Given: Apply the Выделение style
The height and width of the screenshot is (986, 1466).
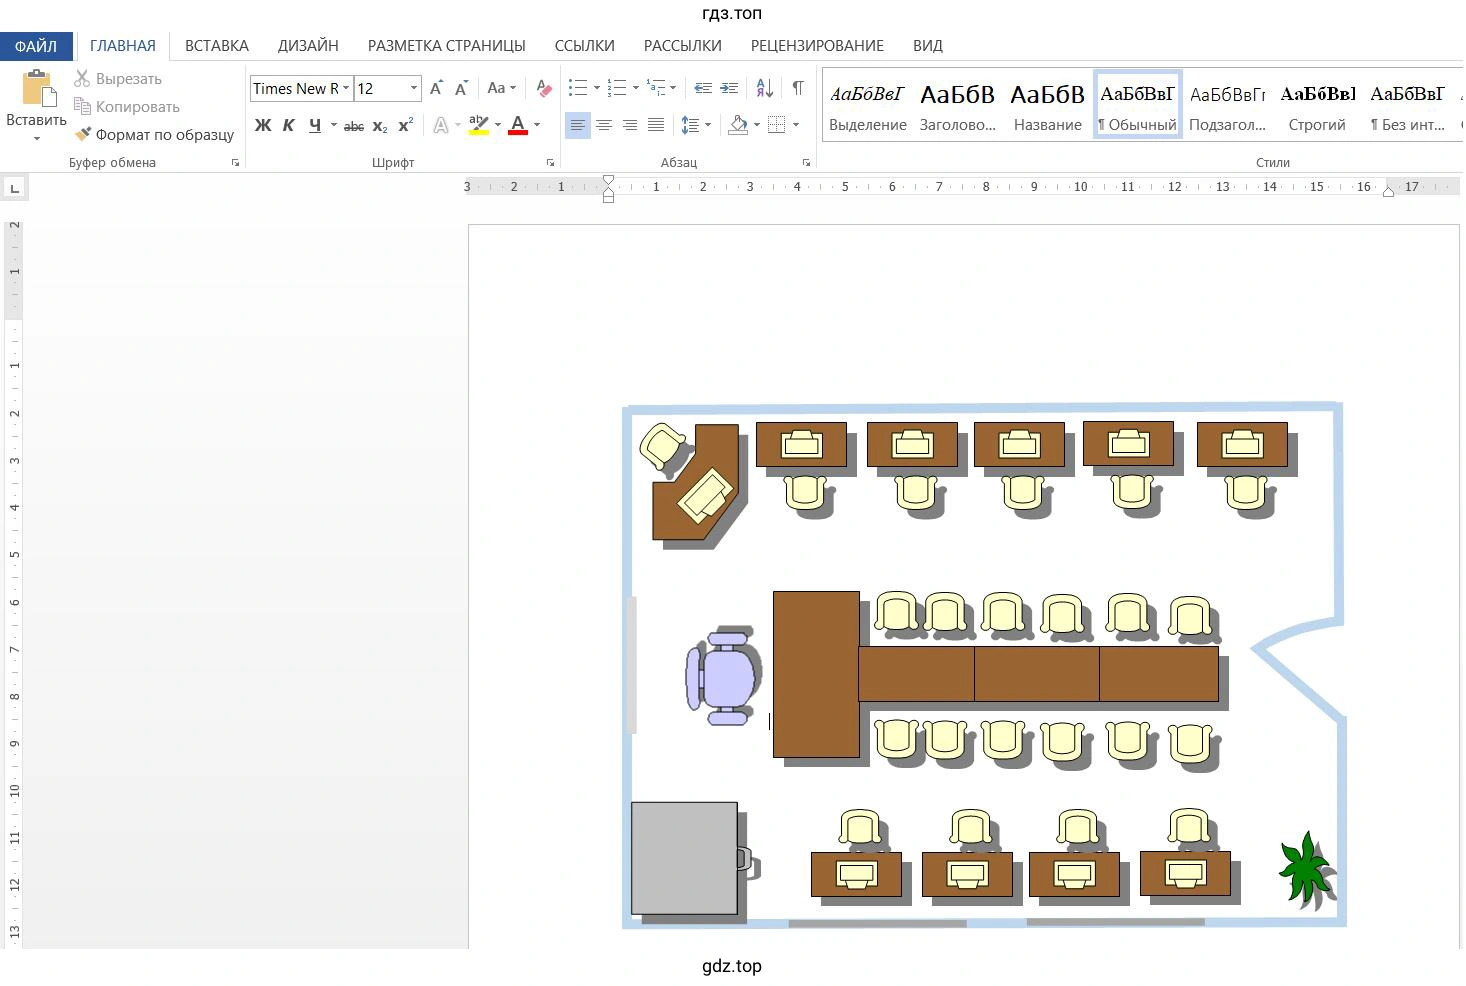Looking at the screenshot, I should click(x=868, y=105).
